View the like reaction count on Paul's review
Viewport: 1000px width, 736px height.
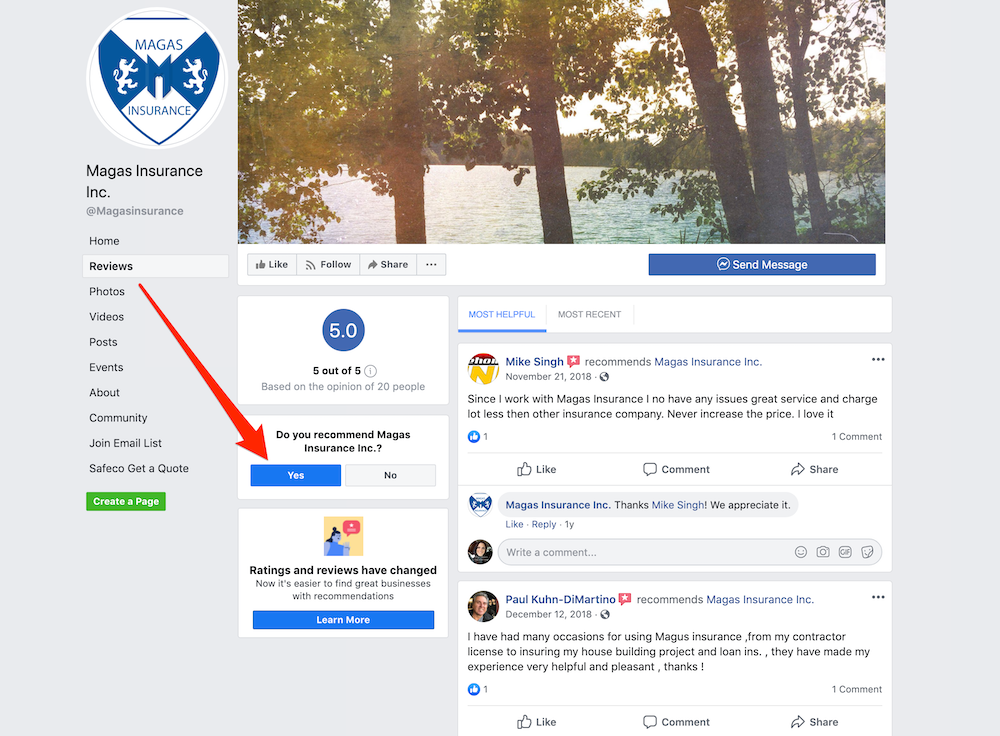pos(478,689)
